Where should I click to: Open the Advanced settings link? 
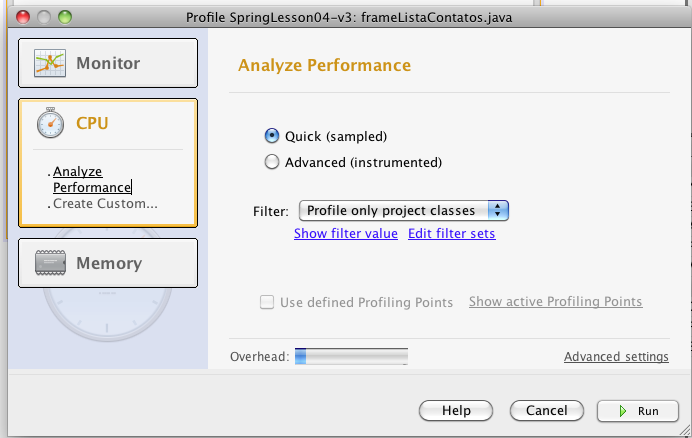pyautogui.click(x=616, y=356)
